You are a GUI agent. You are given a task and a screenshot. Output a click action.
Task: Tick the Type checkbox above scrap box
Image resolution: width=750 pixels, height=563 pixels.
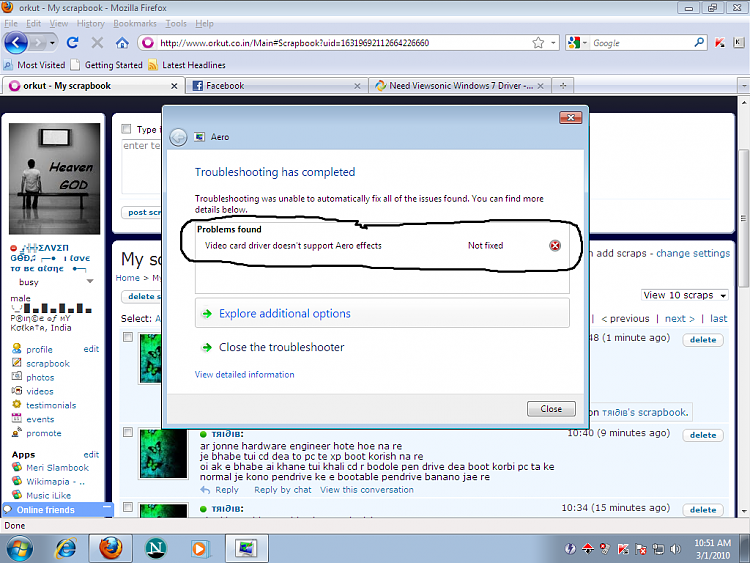tap(126, 129)
